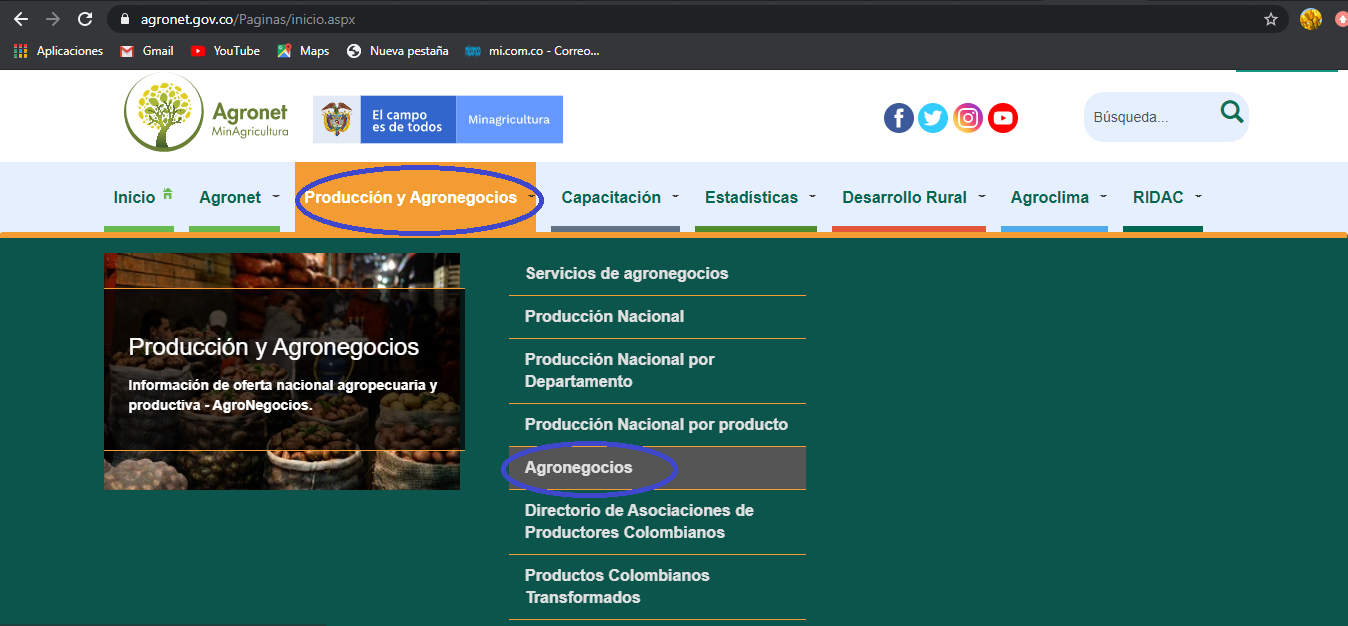Open the Gmail bookmark icon
This screenshot has width=1348, height=626.
pyautogui.click(x=146, y=50)
